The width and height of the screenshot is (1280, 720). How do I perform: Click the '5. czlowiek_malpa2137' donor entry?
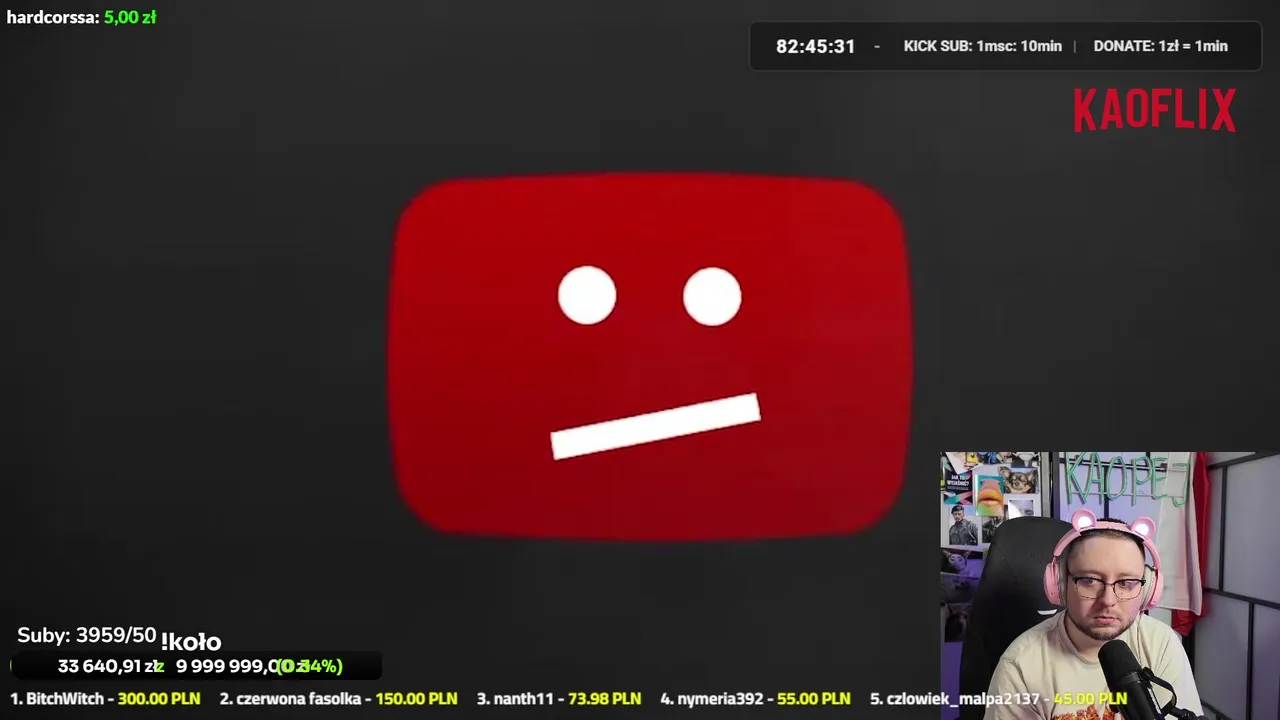pos(998,699)
